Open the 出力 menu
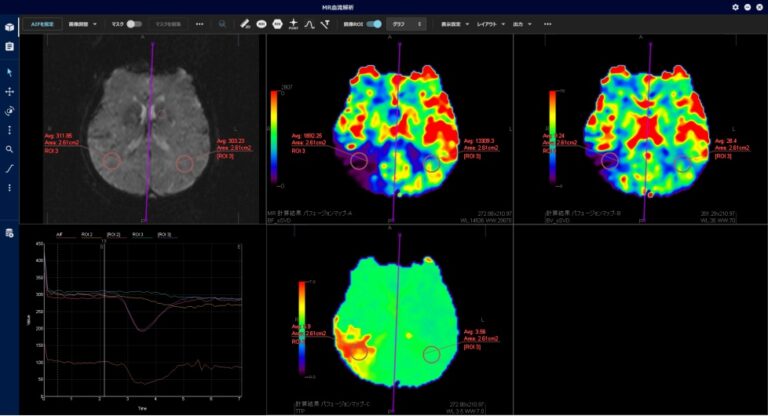 click(524, 23)
